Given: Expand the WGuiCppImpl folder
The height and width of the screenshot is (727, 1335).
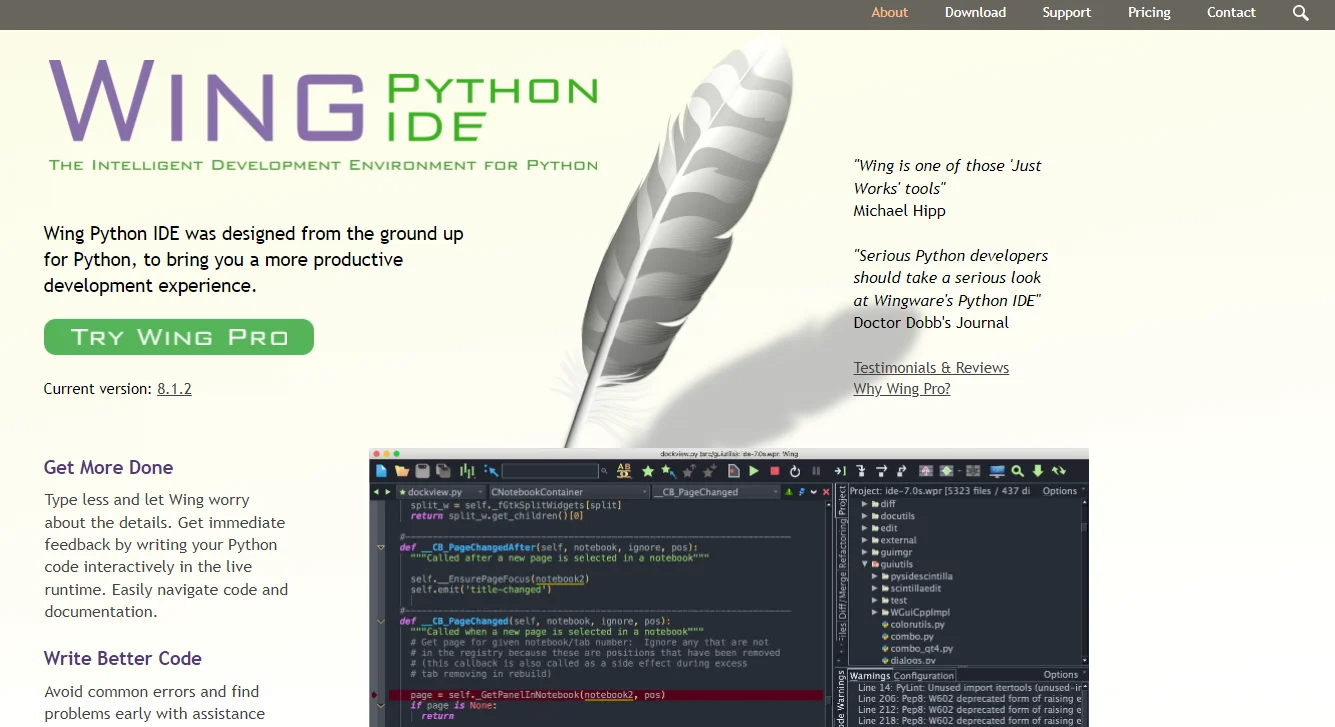Looking at the screenshot, I should pyautogui.click(x=874, y=612).
